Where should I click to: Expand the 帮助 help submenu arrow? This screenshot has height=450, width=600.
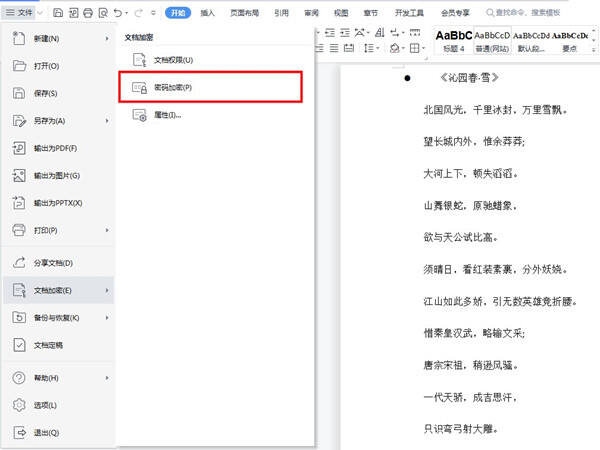(107, 378)
